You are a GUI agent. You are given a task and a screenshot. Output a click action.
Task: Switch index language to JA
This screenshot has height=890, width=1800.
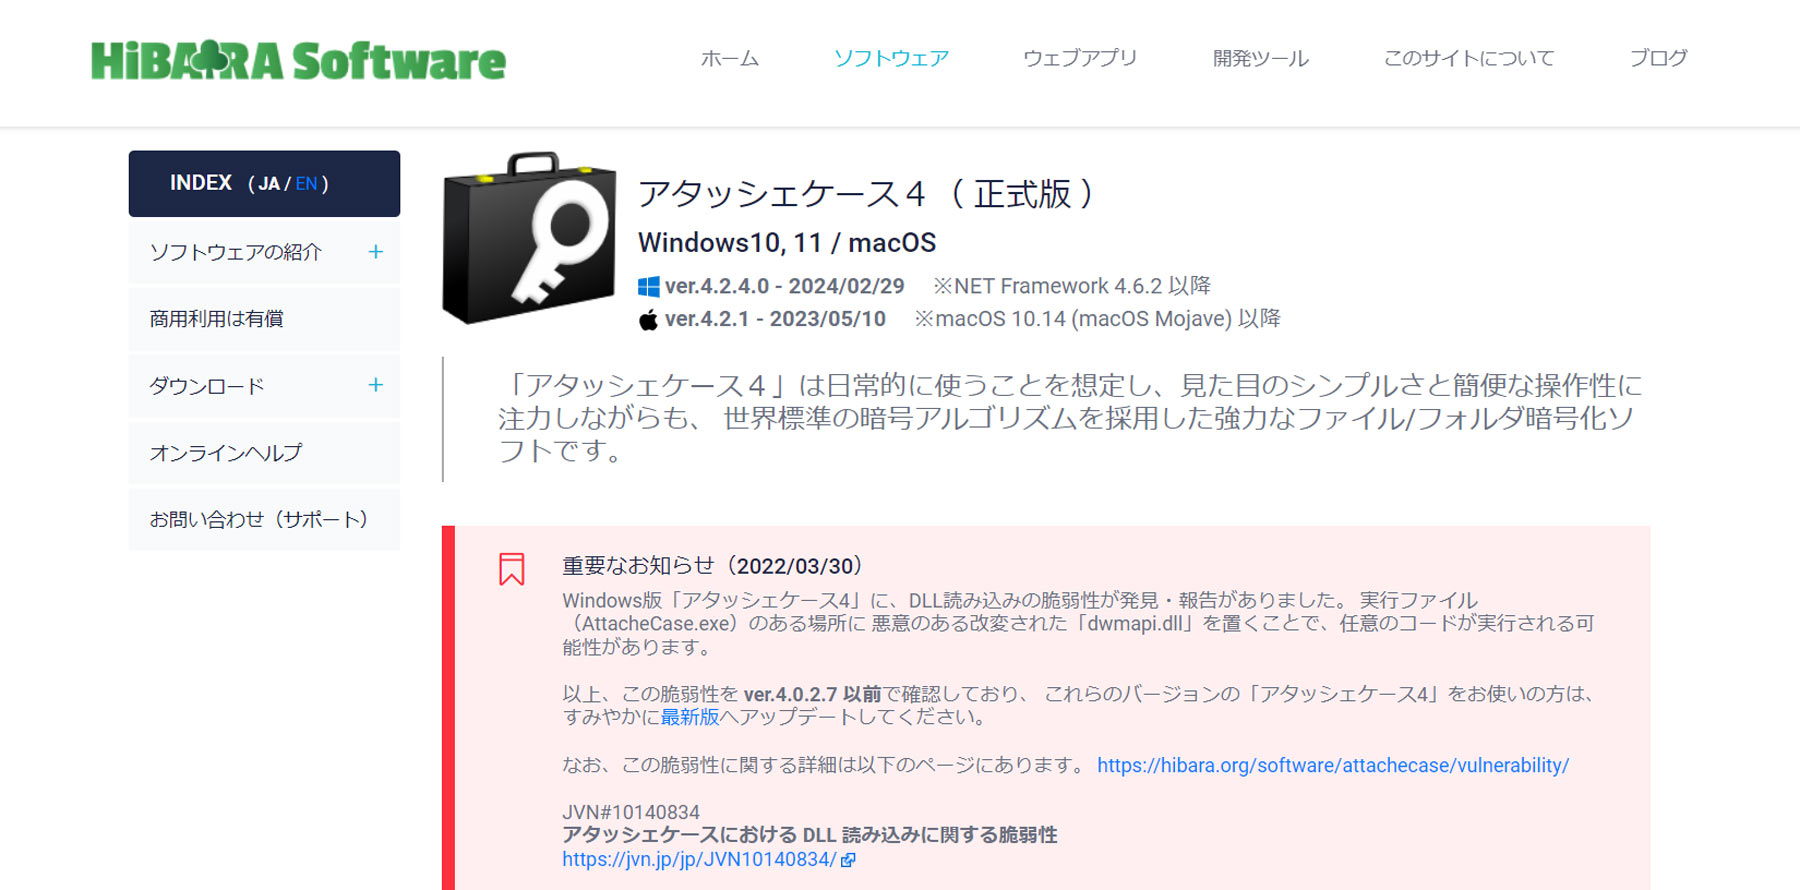[269, 184]
